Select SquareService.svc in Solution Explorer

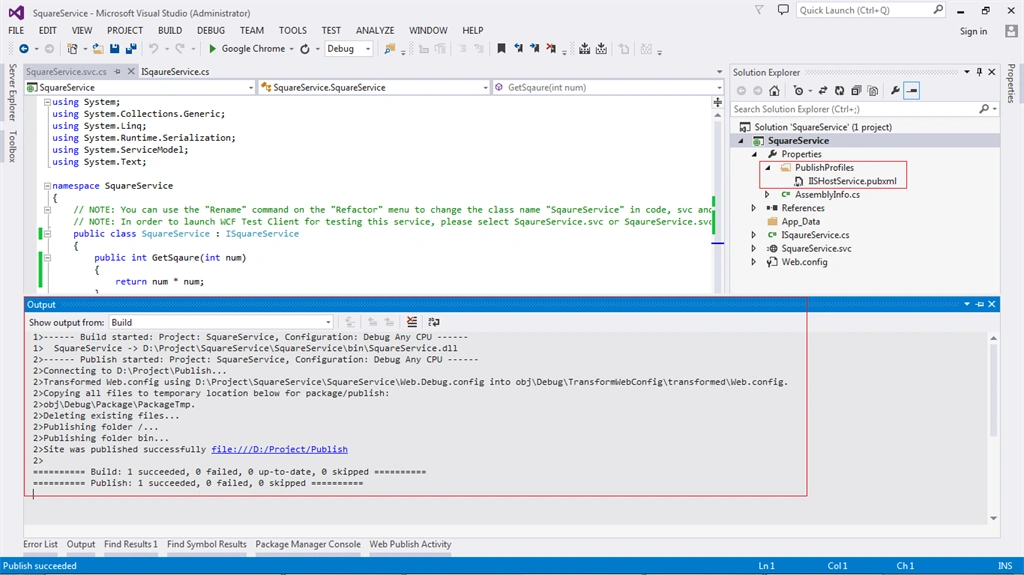click(816, 248)
